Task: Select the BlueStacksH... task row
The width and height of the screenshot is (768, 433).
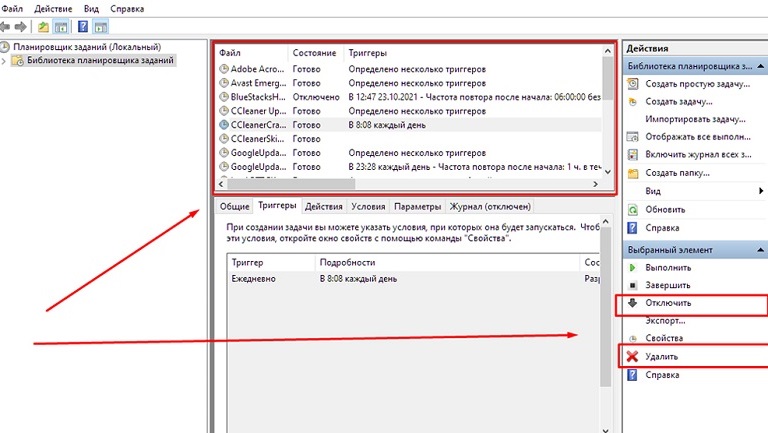Action: 257,97
